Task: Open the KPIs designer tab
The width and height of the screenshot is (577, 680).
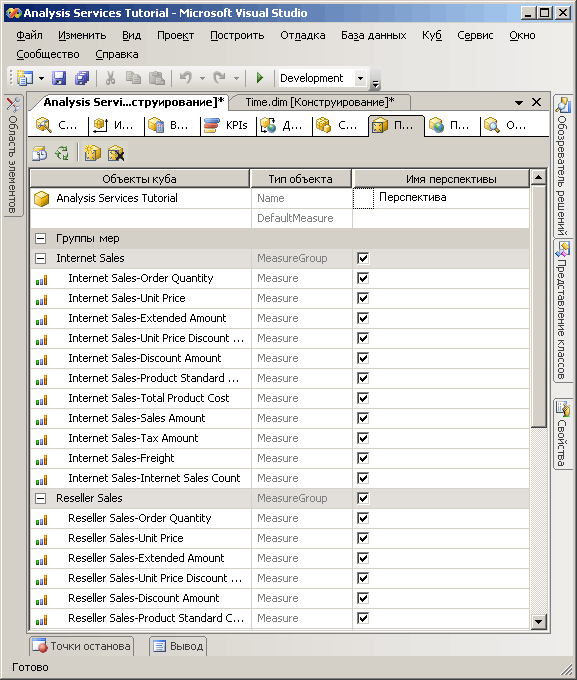Action: pyautogui.click(x=227, y=126)
